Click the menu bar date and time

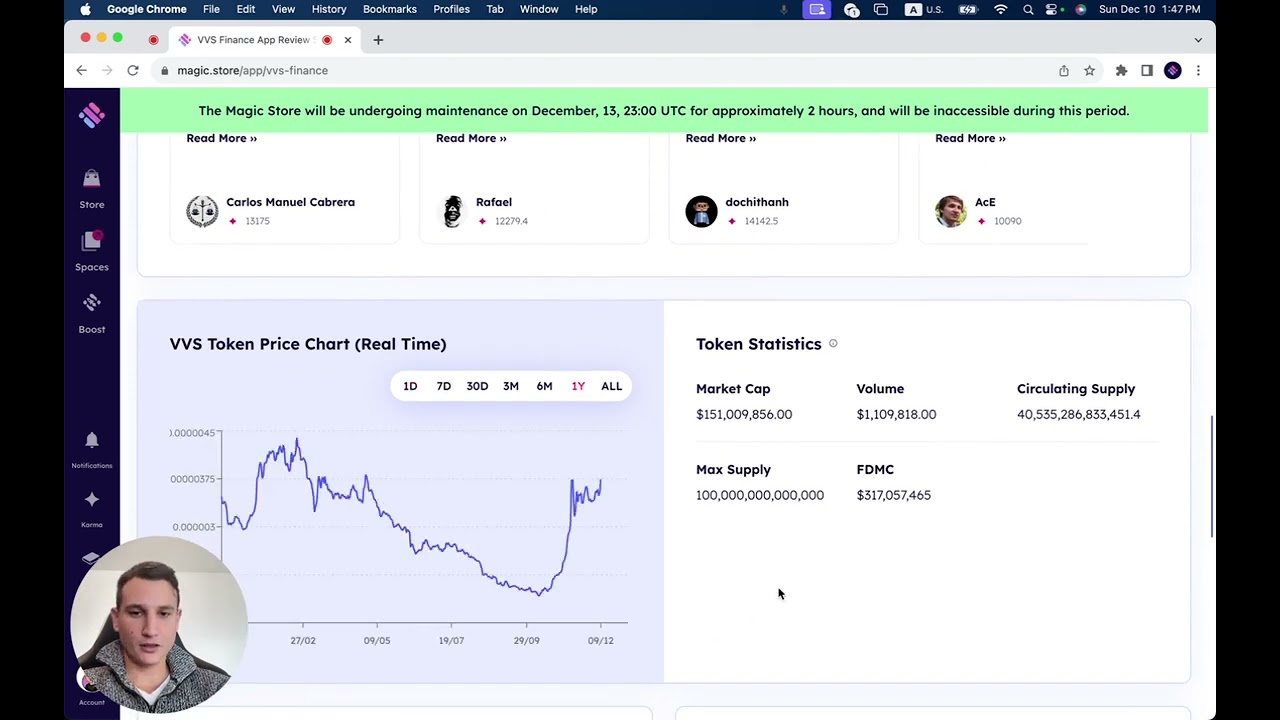pos(1149,9)
